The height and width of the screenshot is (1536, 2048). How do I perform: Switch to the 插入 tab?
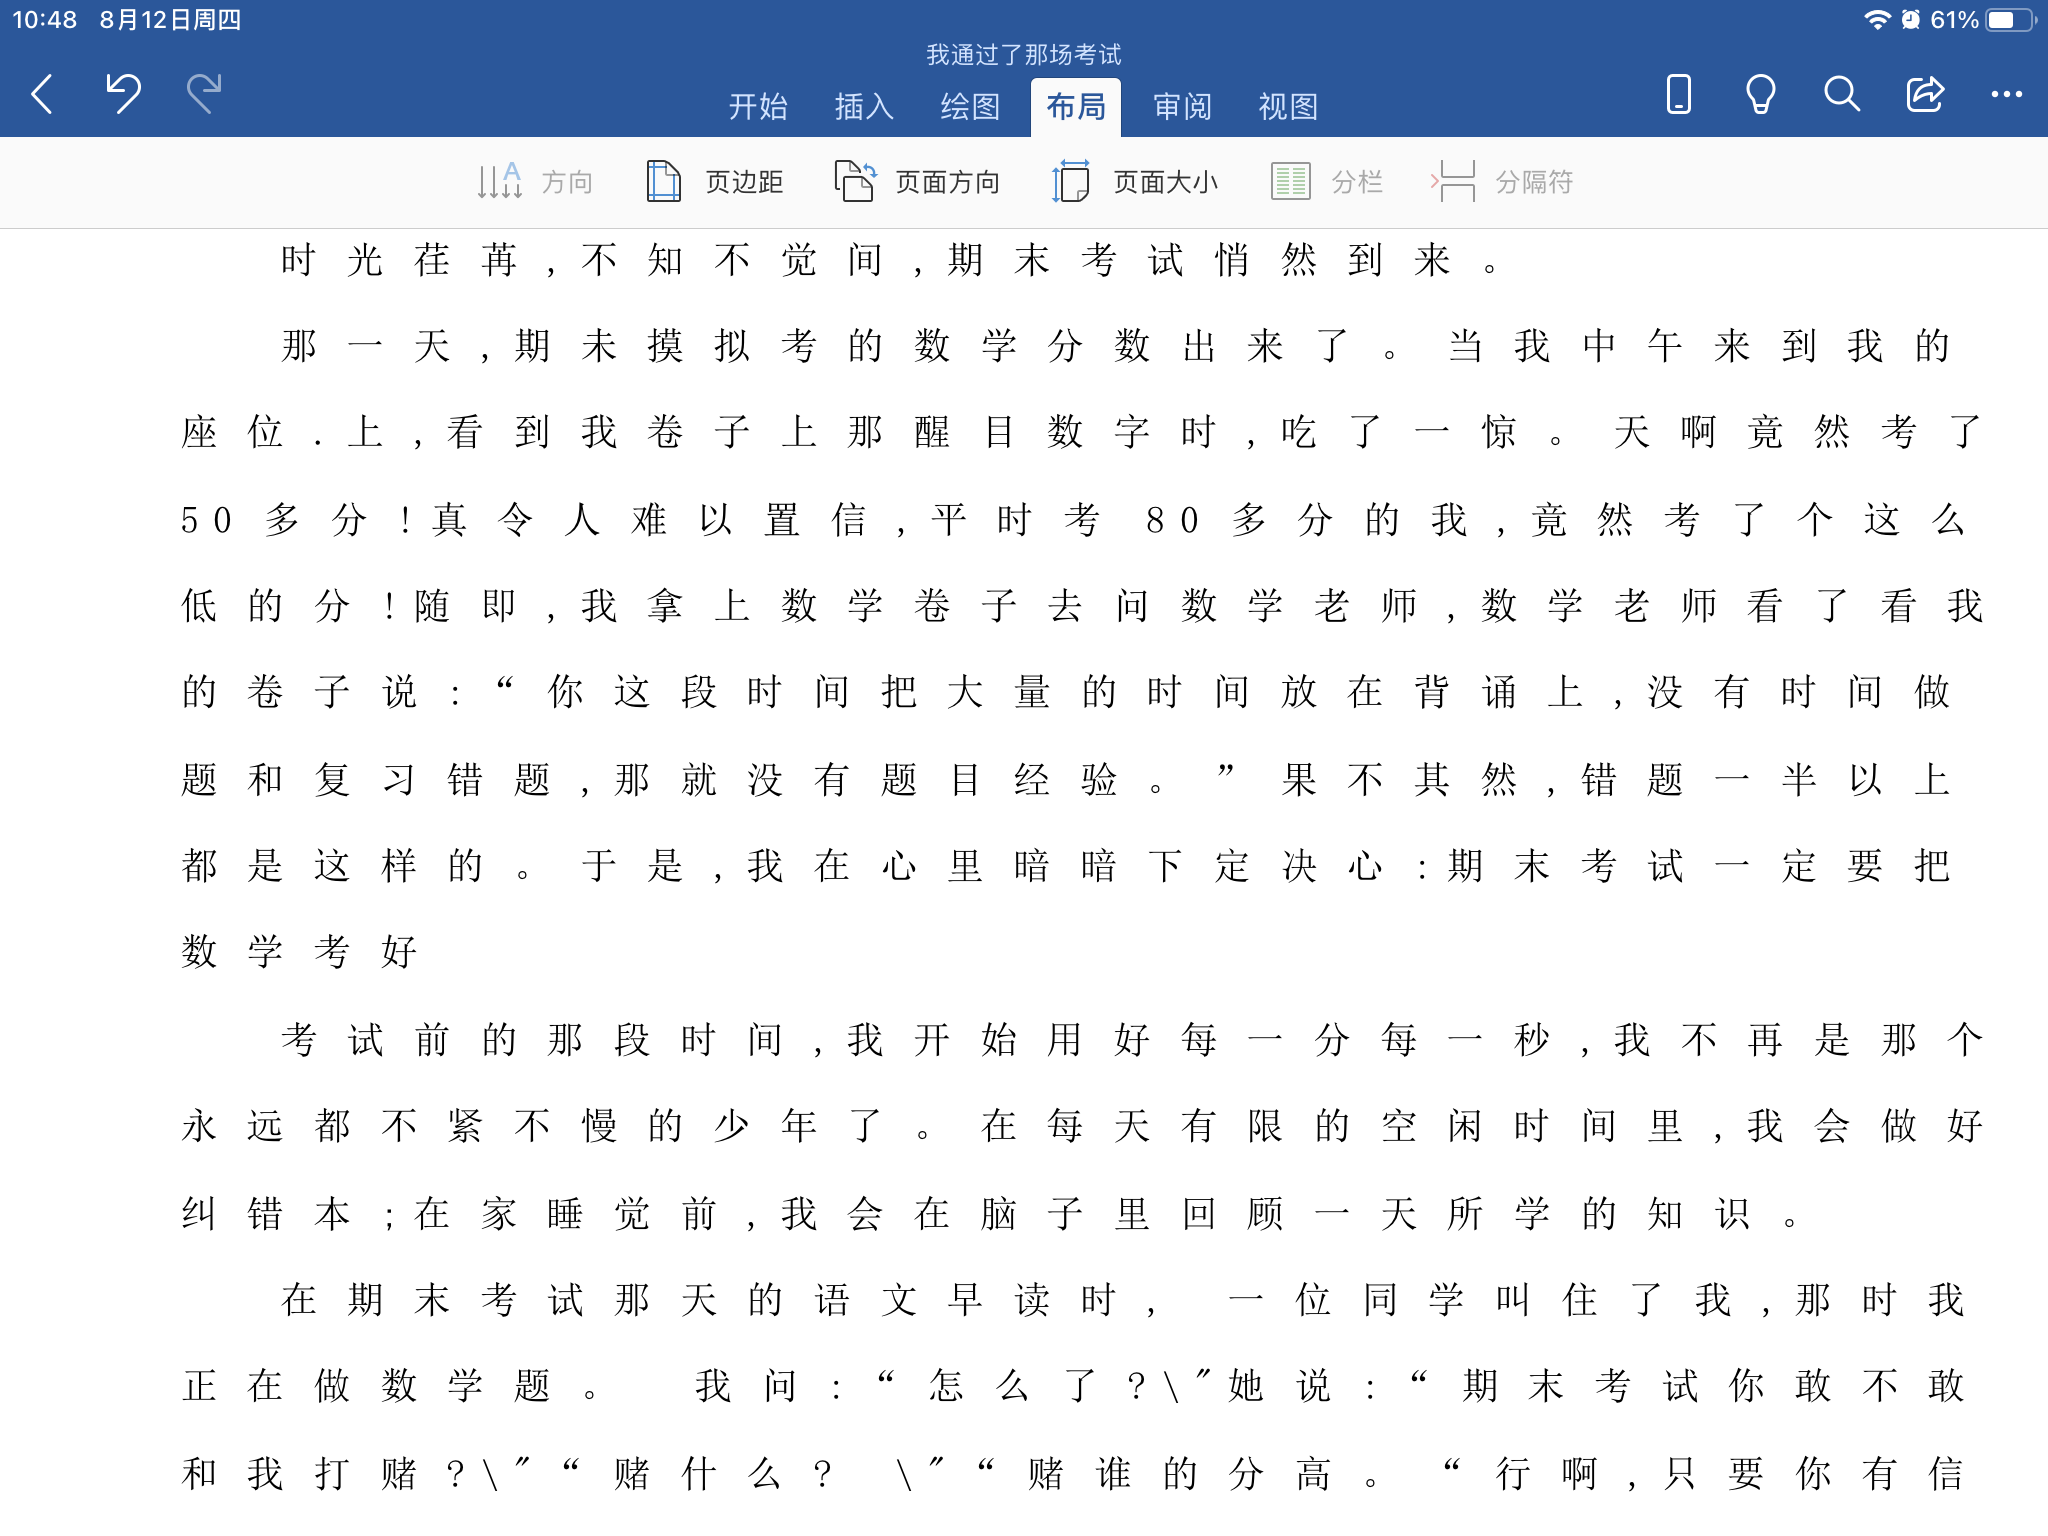[864, 106]
